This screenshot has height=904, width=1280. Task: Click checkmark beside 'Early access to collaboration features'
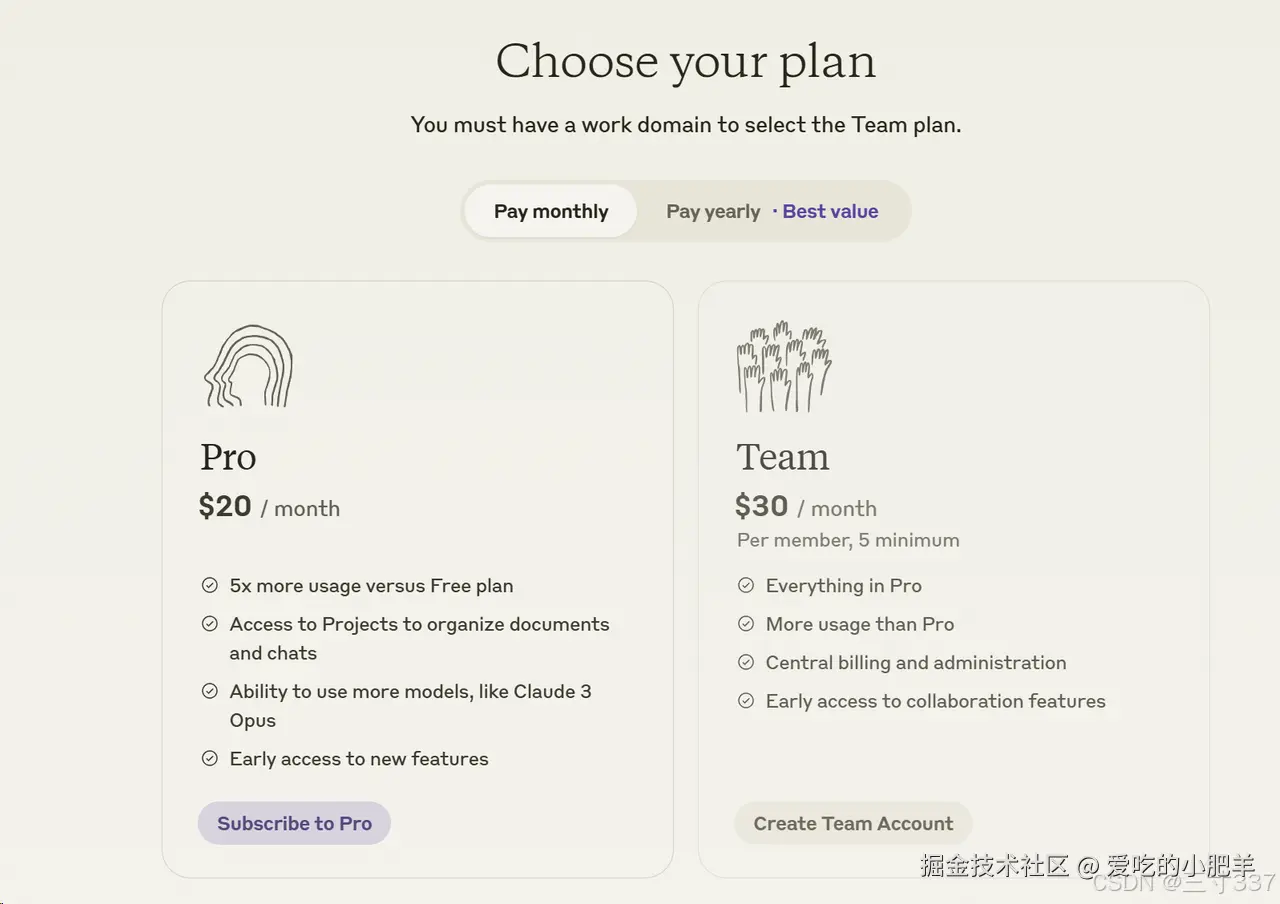click(746, 701)
